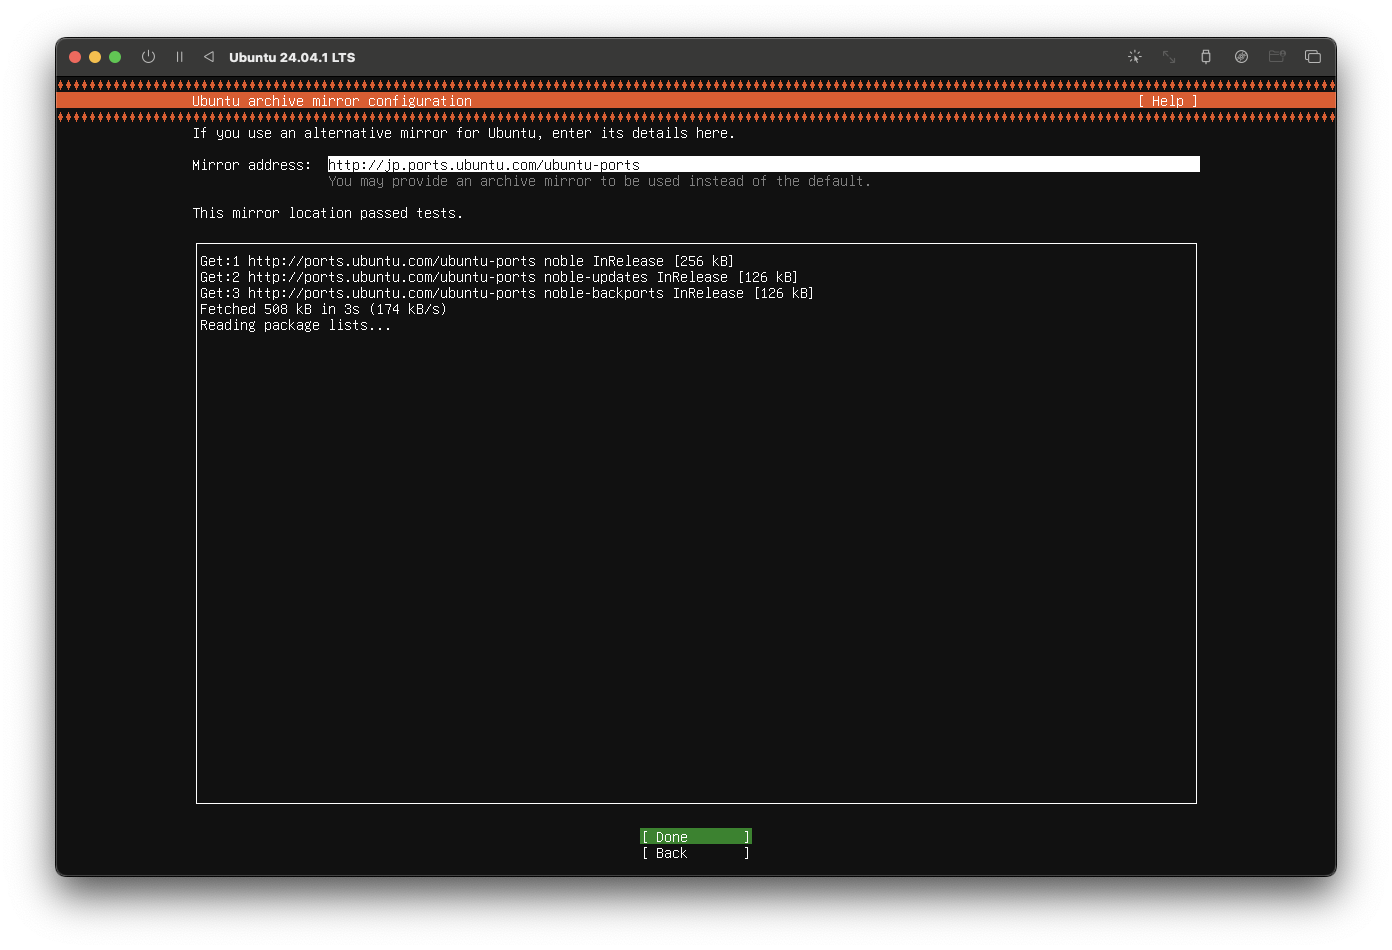Restart the virtual machine
This screenshot has height=950, width=1392.
(209, 57)
